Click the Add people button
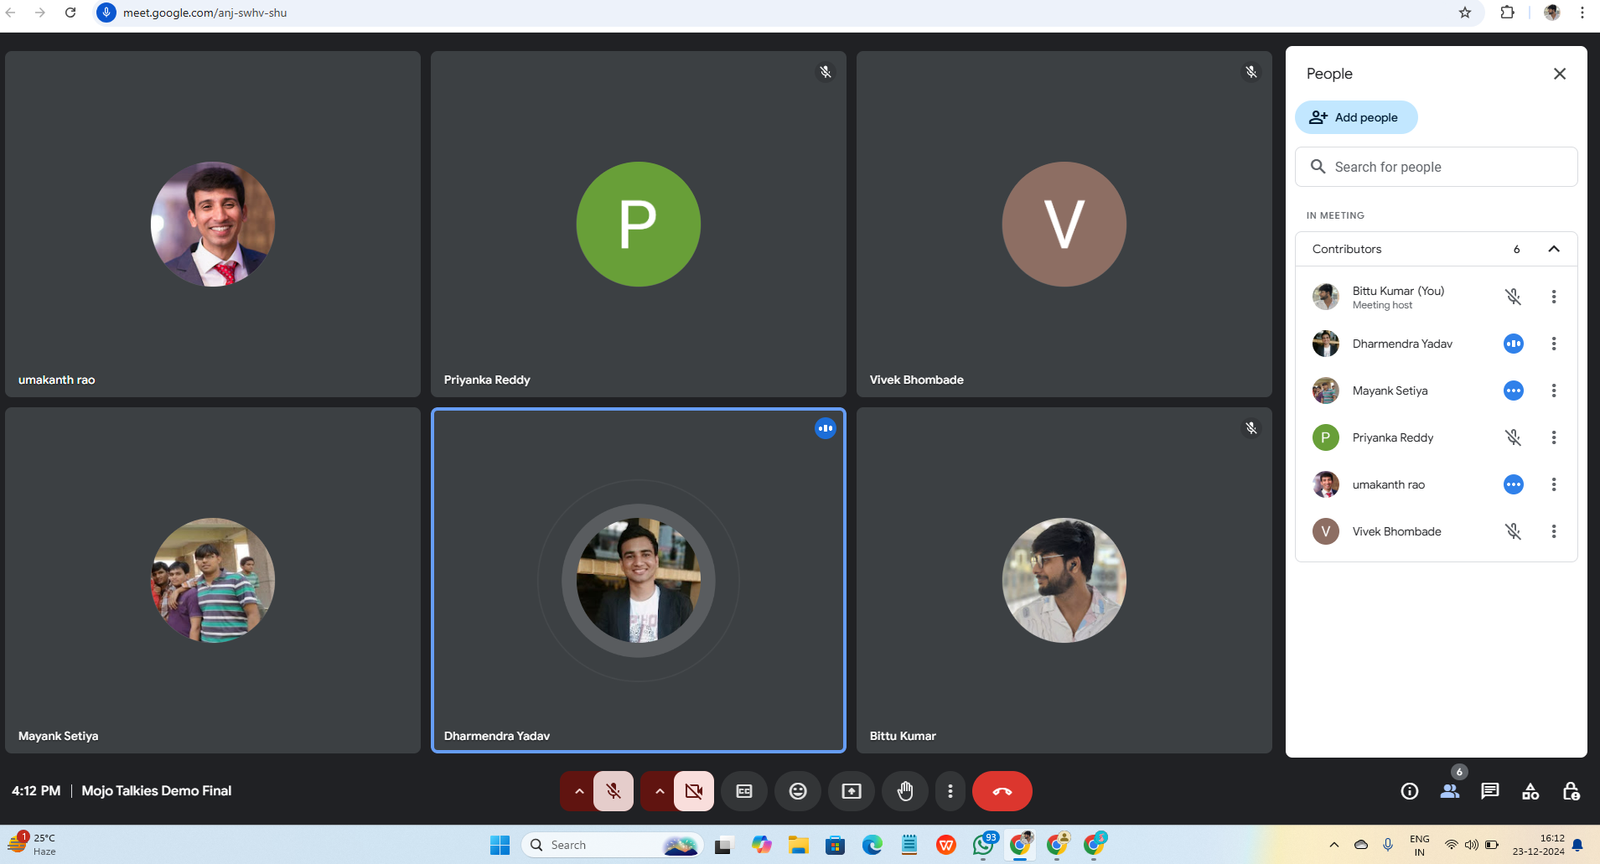 1356,117
